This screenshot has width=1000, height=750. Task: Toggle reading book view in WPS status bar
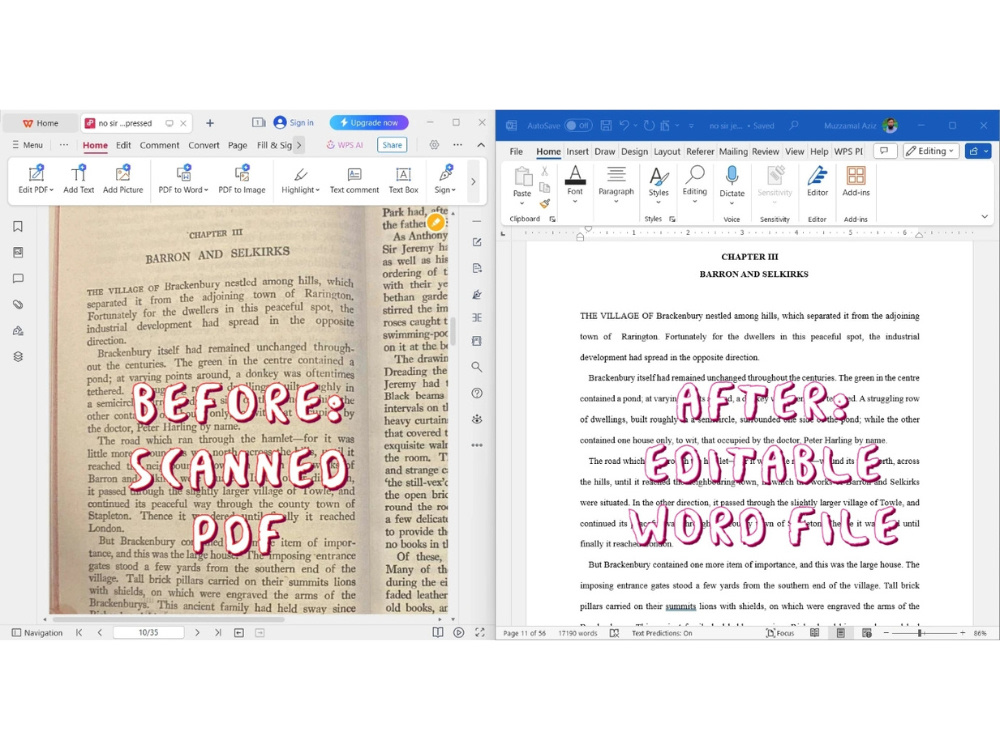(x=438, y=633)
